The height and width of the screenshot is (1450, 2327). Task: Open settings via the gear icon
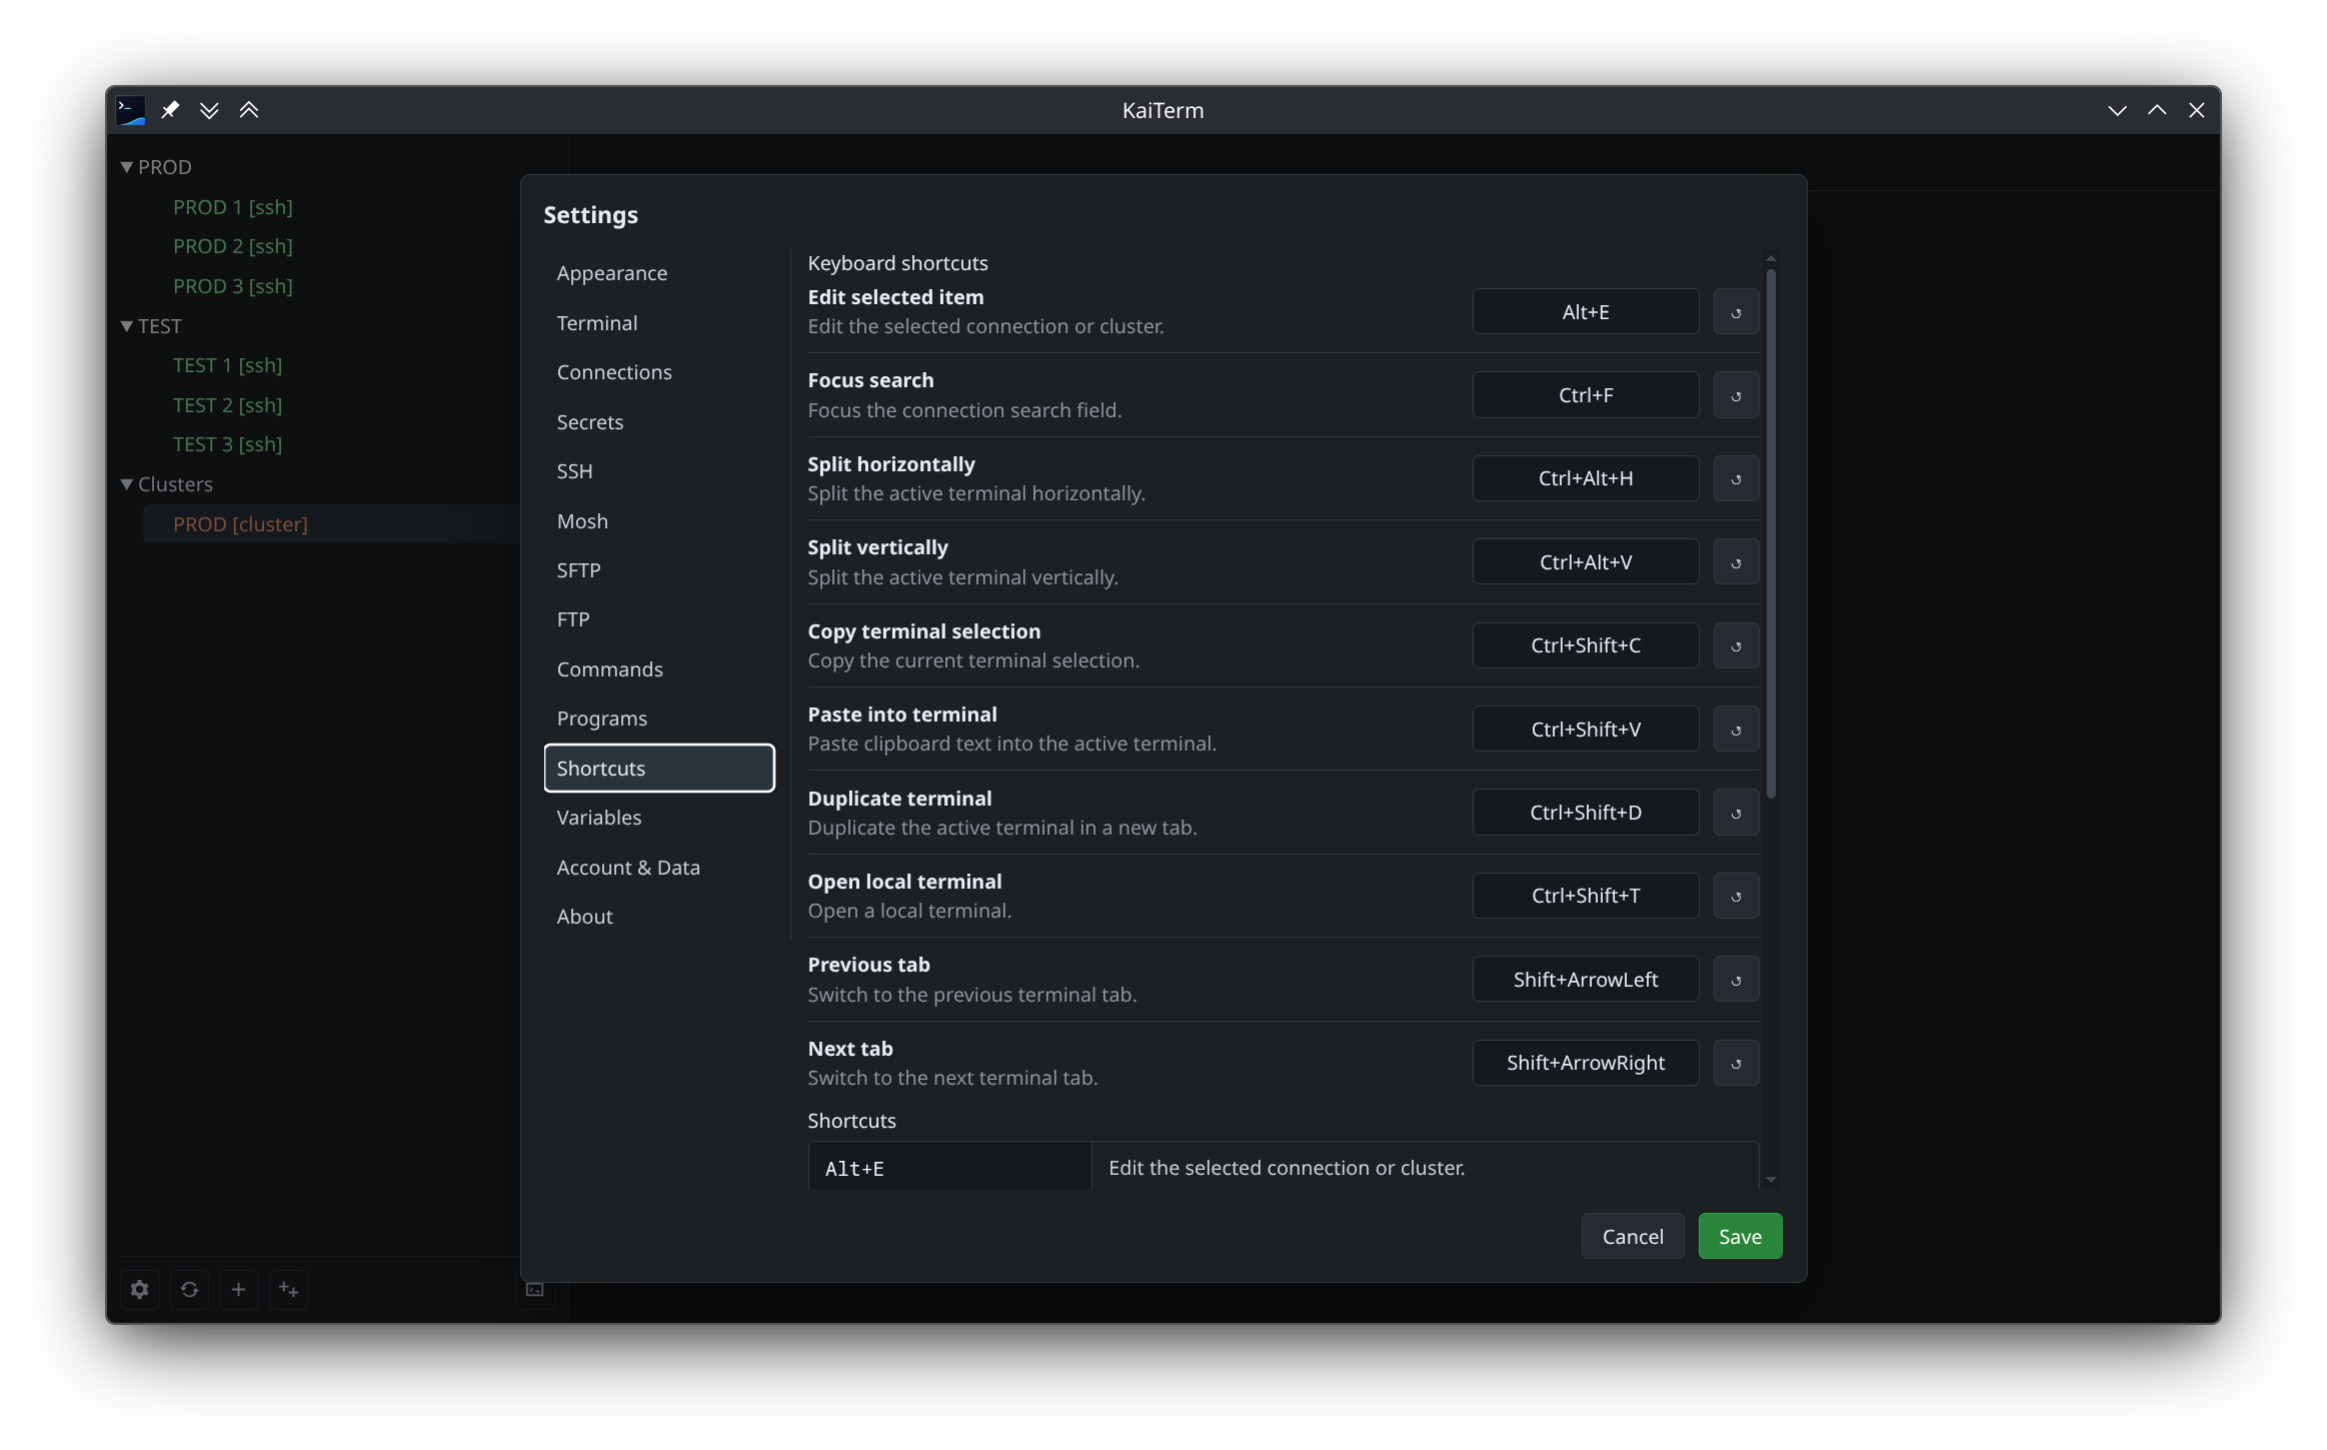[x=140, y=1289]
